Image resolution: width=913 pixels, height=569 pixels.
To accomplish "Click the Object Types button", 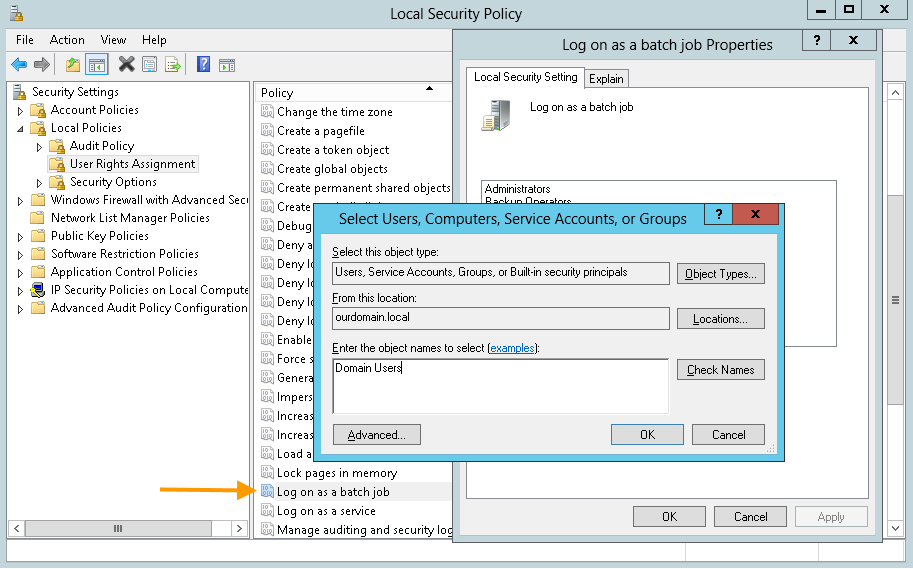I will point(720,274).
